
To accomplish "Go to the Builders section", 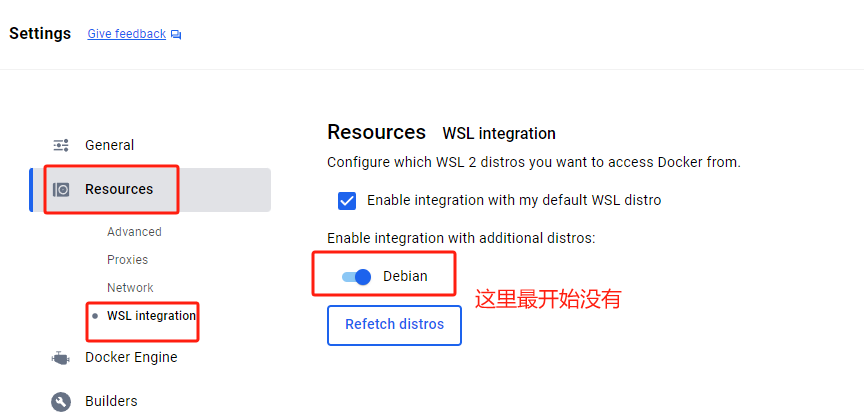I will coord(111,401).
